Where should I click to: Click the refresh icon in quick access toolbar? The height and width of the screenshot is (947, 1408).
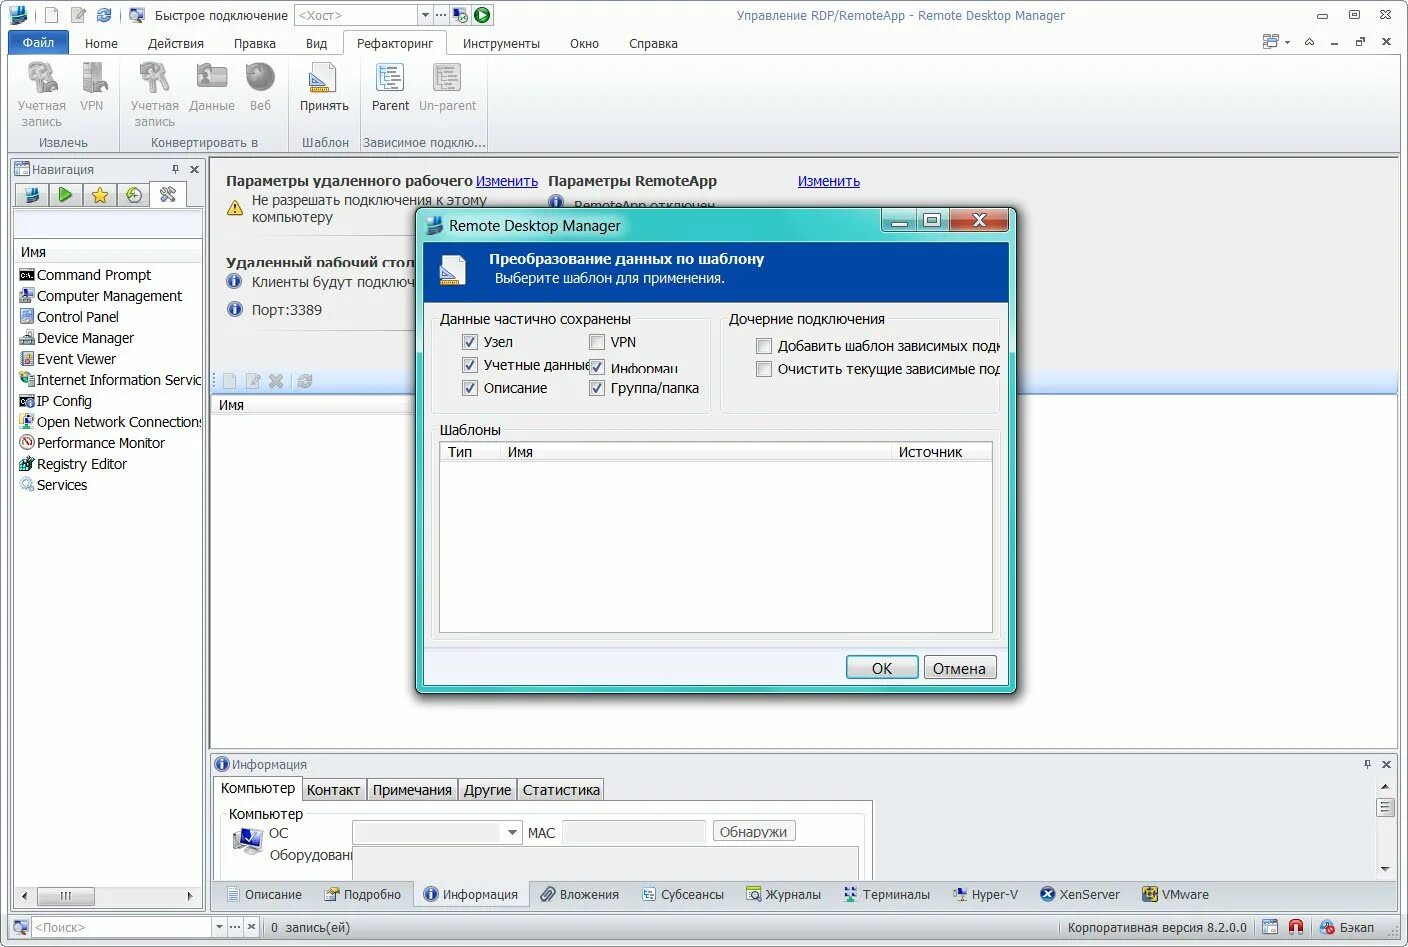104,15
